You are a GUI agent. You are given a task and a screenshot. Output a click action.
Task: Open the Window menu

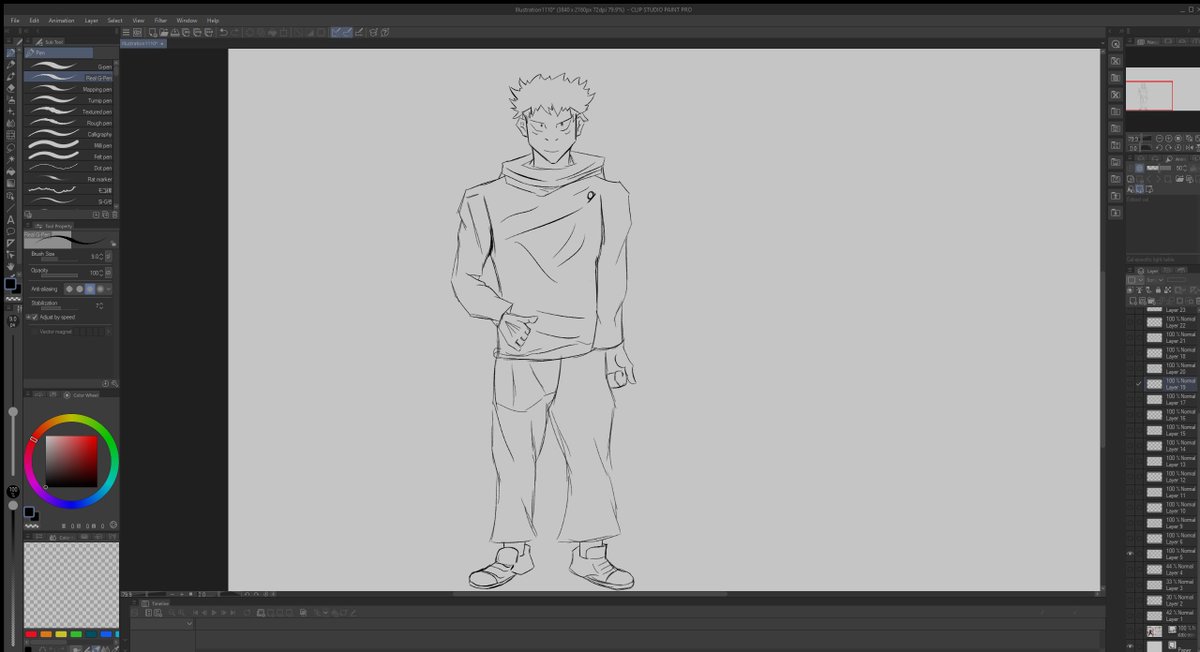(187, 20)
